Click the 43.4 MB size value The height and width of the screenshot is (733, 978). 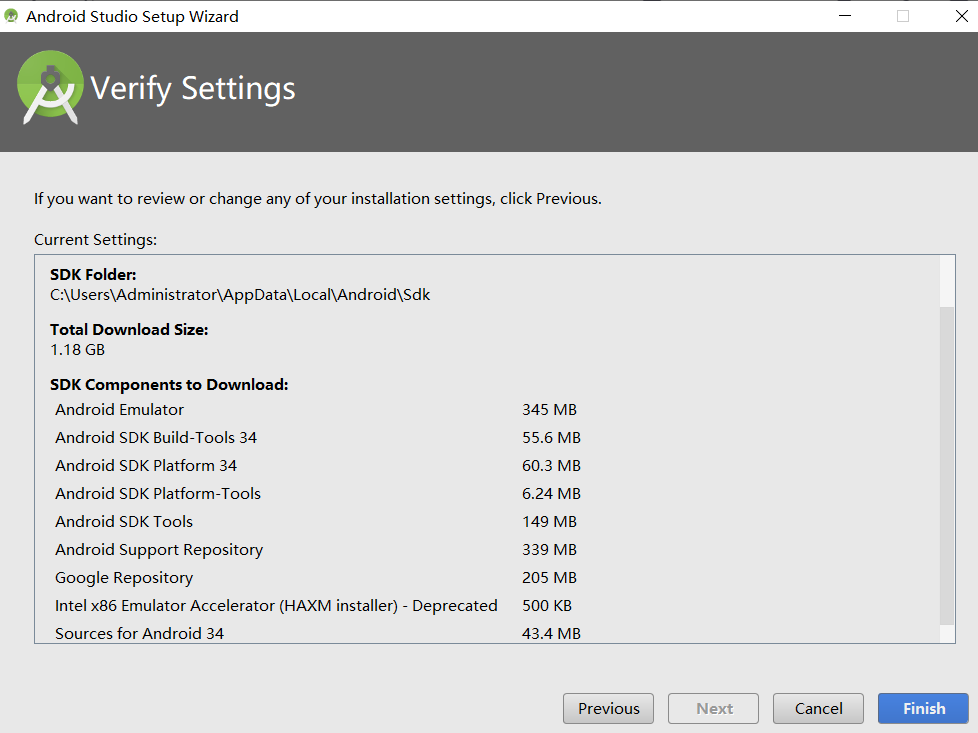coord(551,633)
